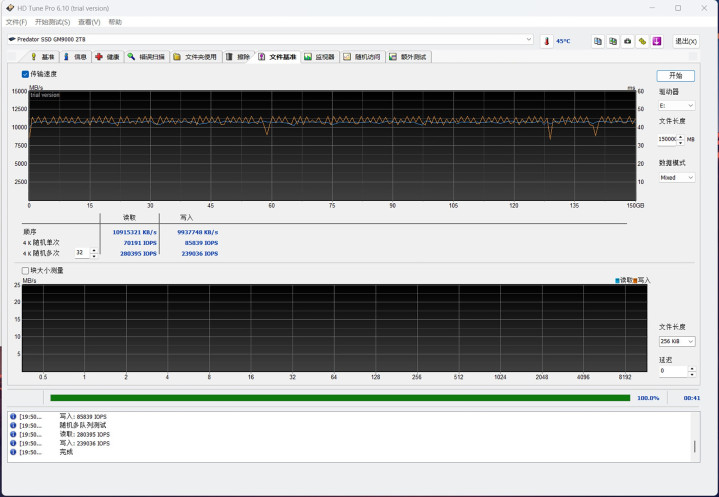Click the purple download arrow icon
This screenshot has height=497, width=719.
coord(657,41)
